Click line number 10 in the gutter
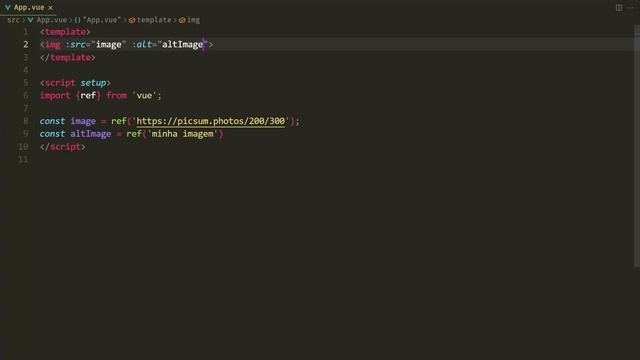640x360 pixels. click(x=23, y=147)
